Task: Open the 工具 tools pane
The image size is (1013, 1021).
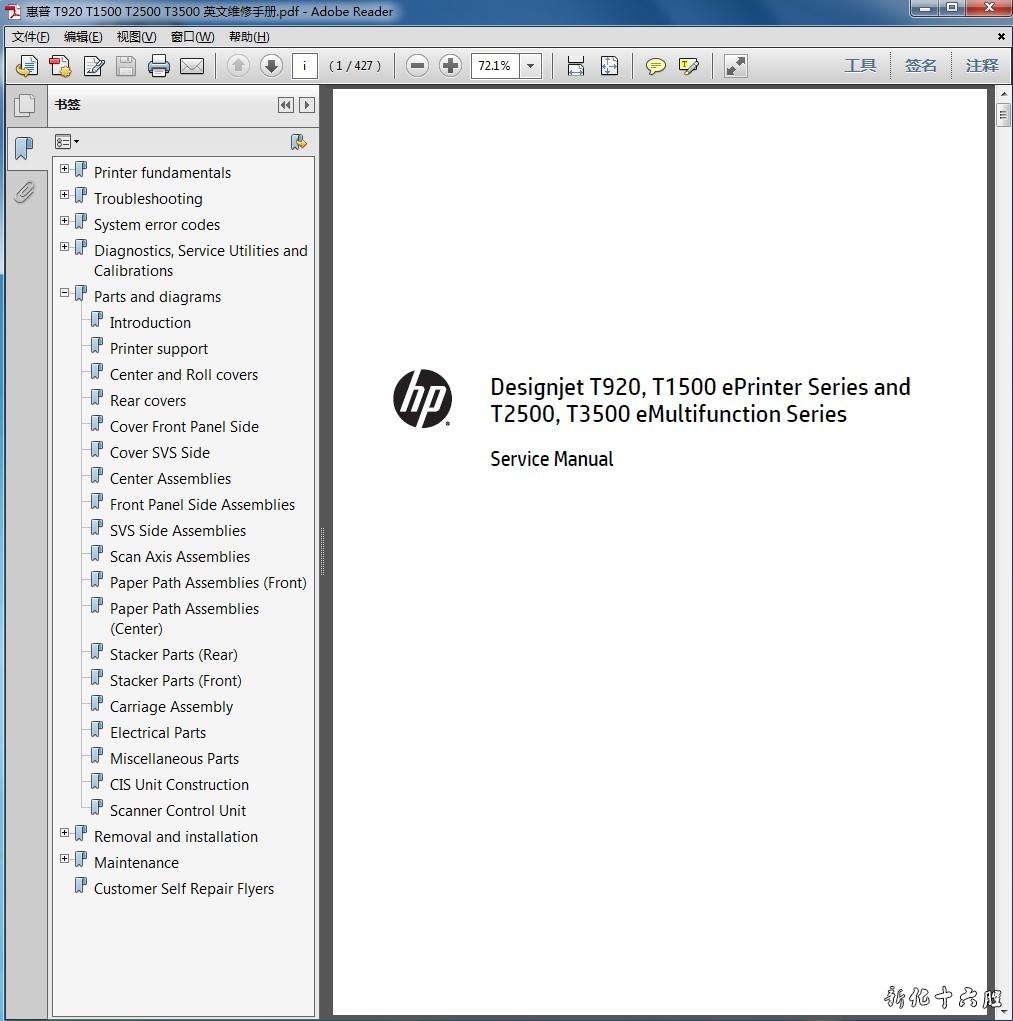Action: tap(860, 66)
